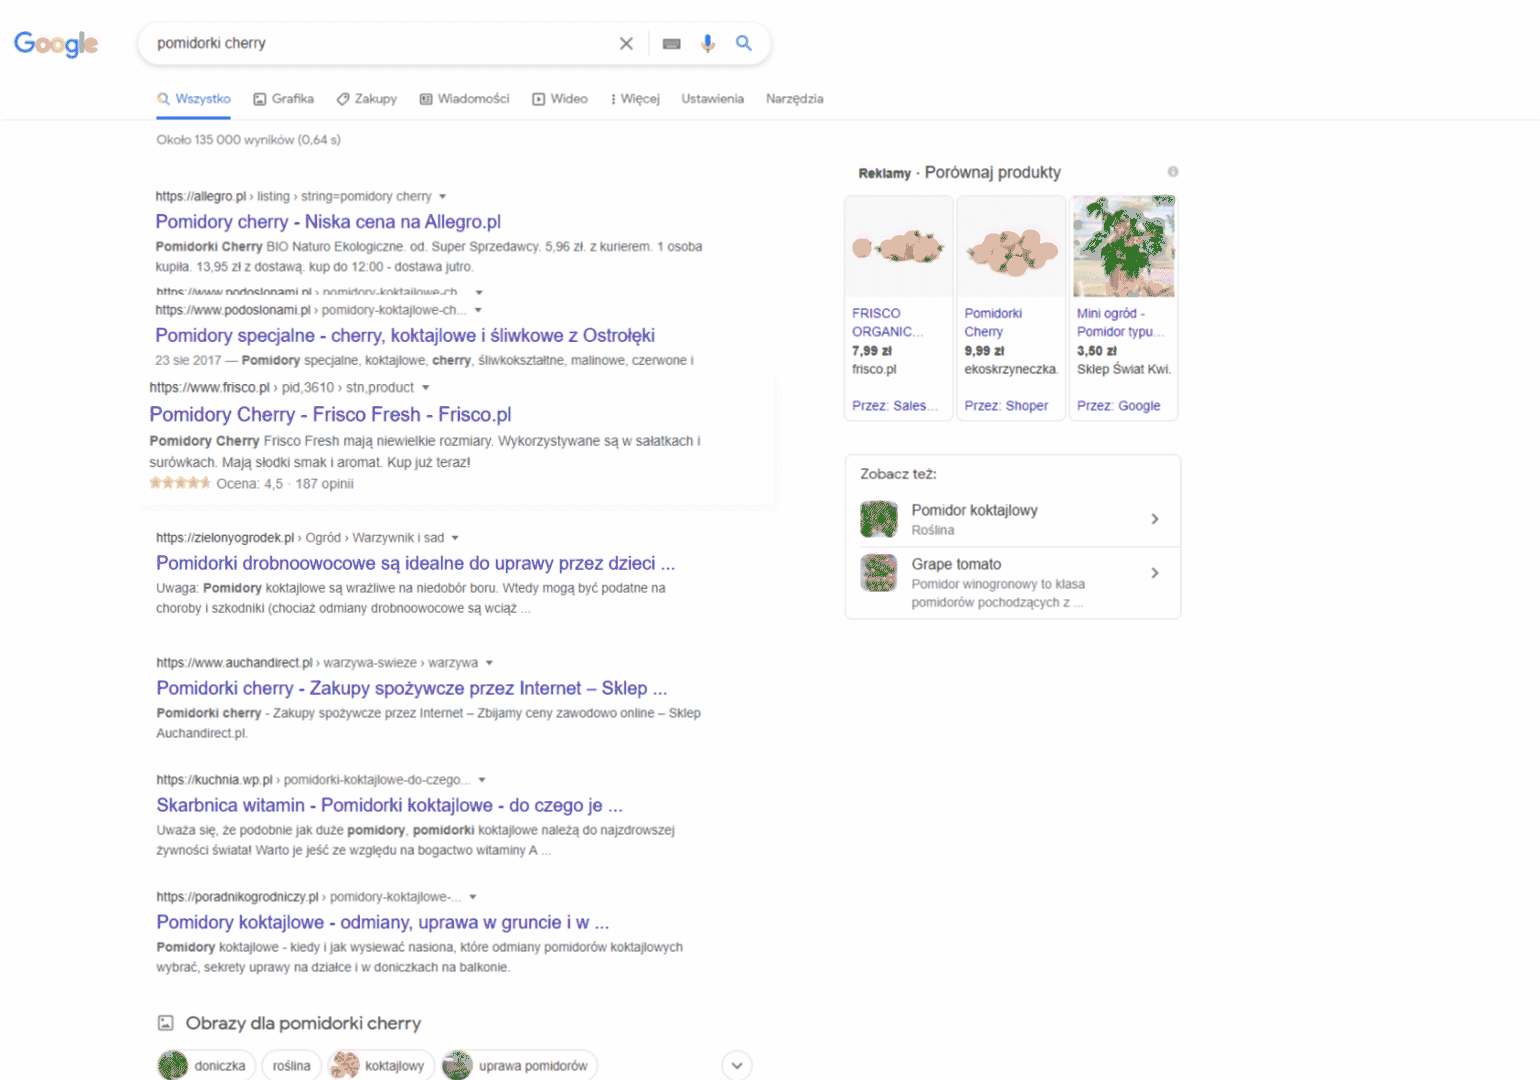Select the roślina image filter chip
Image resolution: width=1540 pixels, height=1080 pixels.
[x=292, y=1066]
